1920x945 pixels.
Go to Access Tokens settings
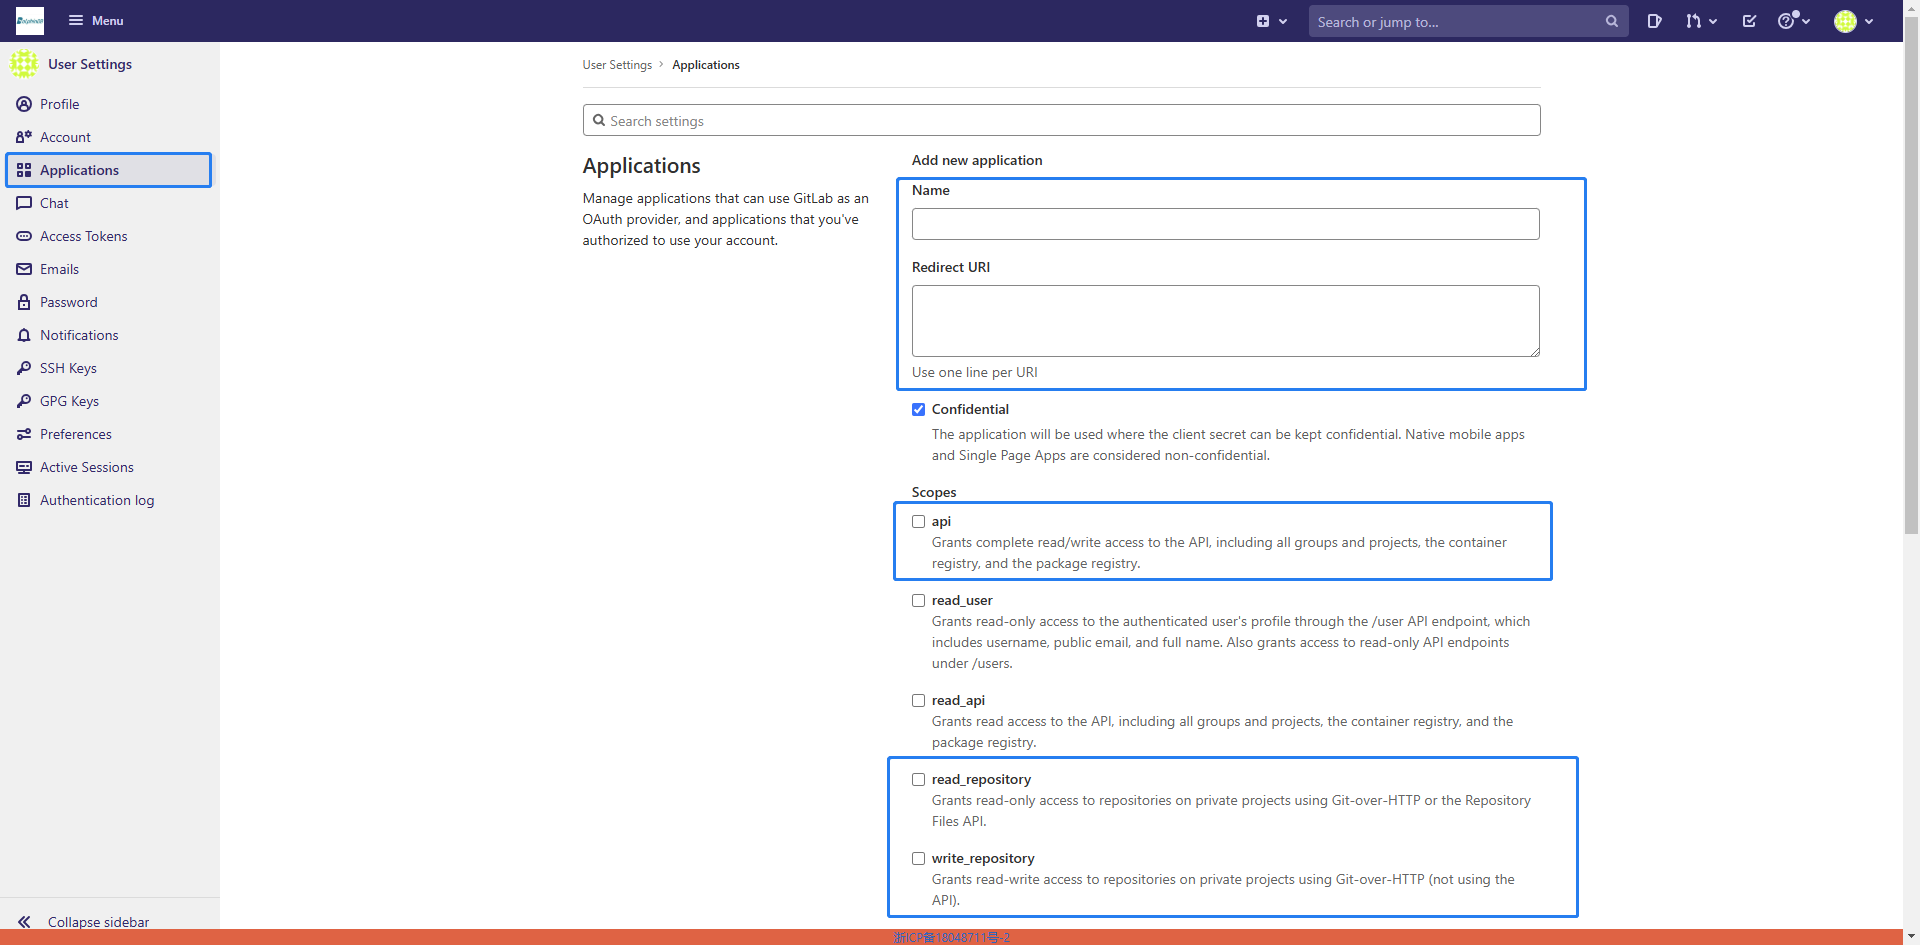(84, 236)
